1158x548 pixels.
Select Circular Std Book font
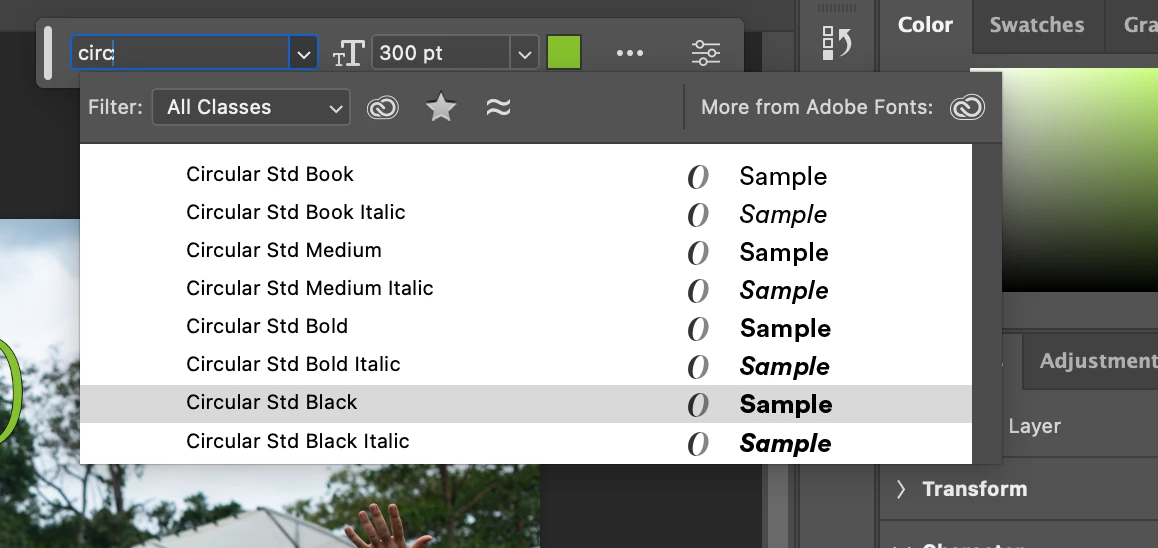click(526, 175)
